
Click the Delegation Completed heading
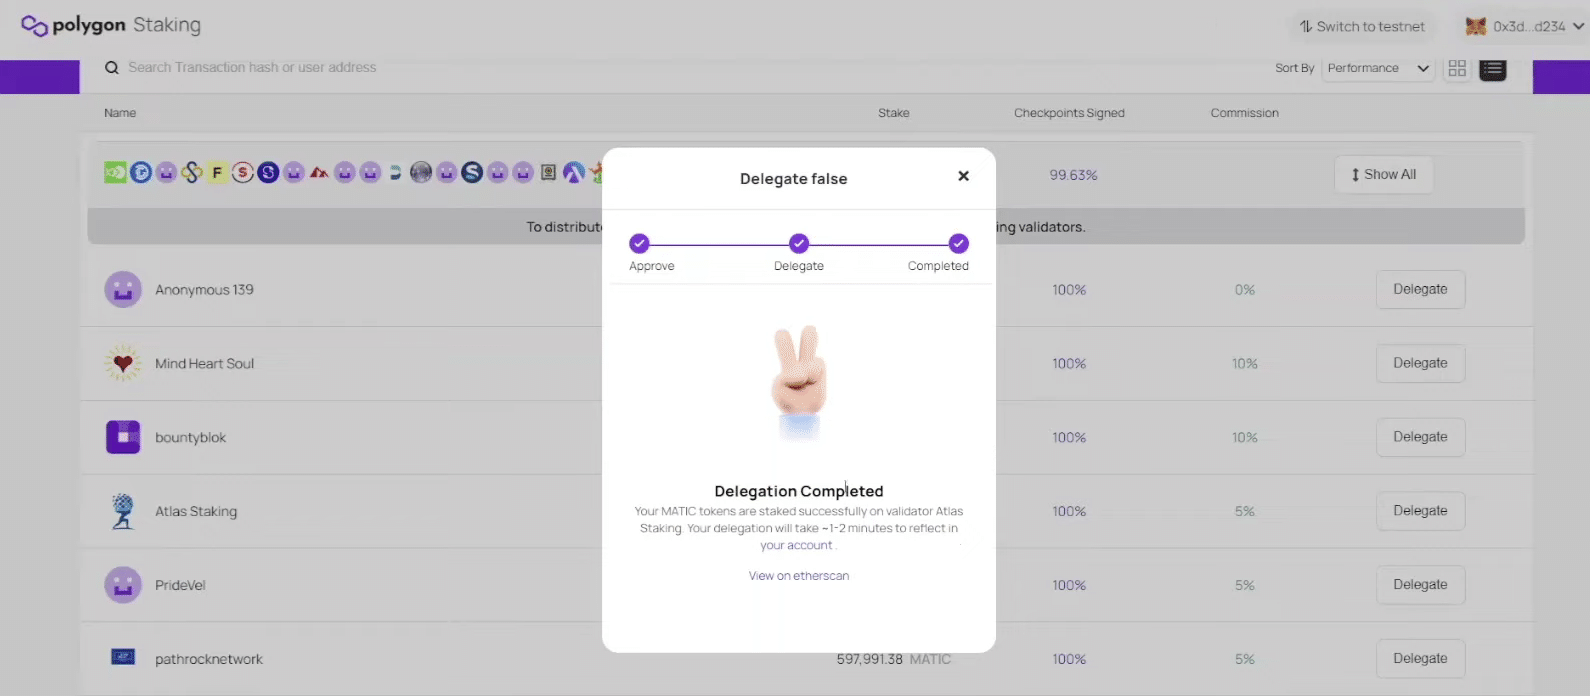[799, 491]
